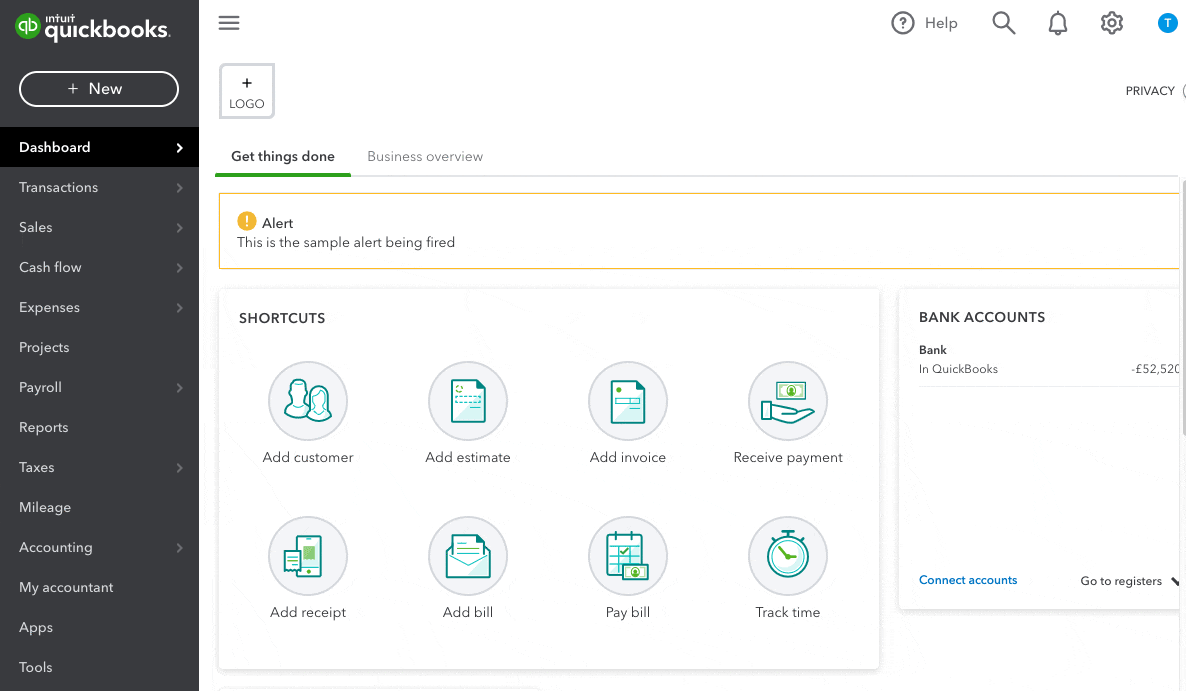The height and width of the screenshot is (691, 1186).
Task: Click the Add invoice label
Action: click(628, 457)
